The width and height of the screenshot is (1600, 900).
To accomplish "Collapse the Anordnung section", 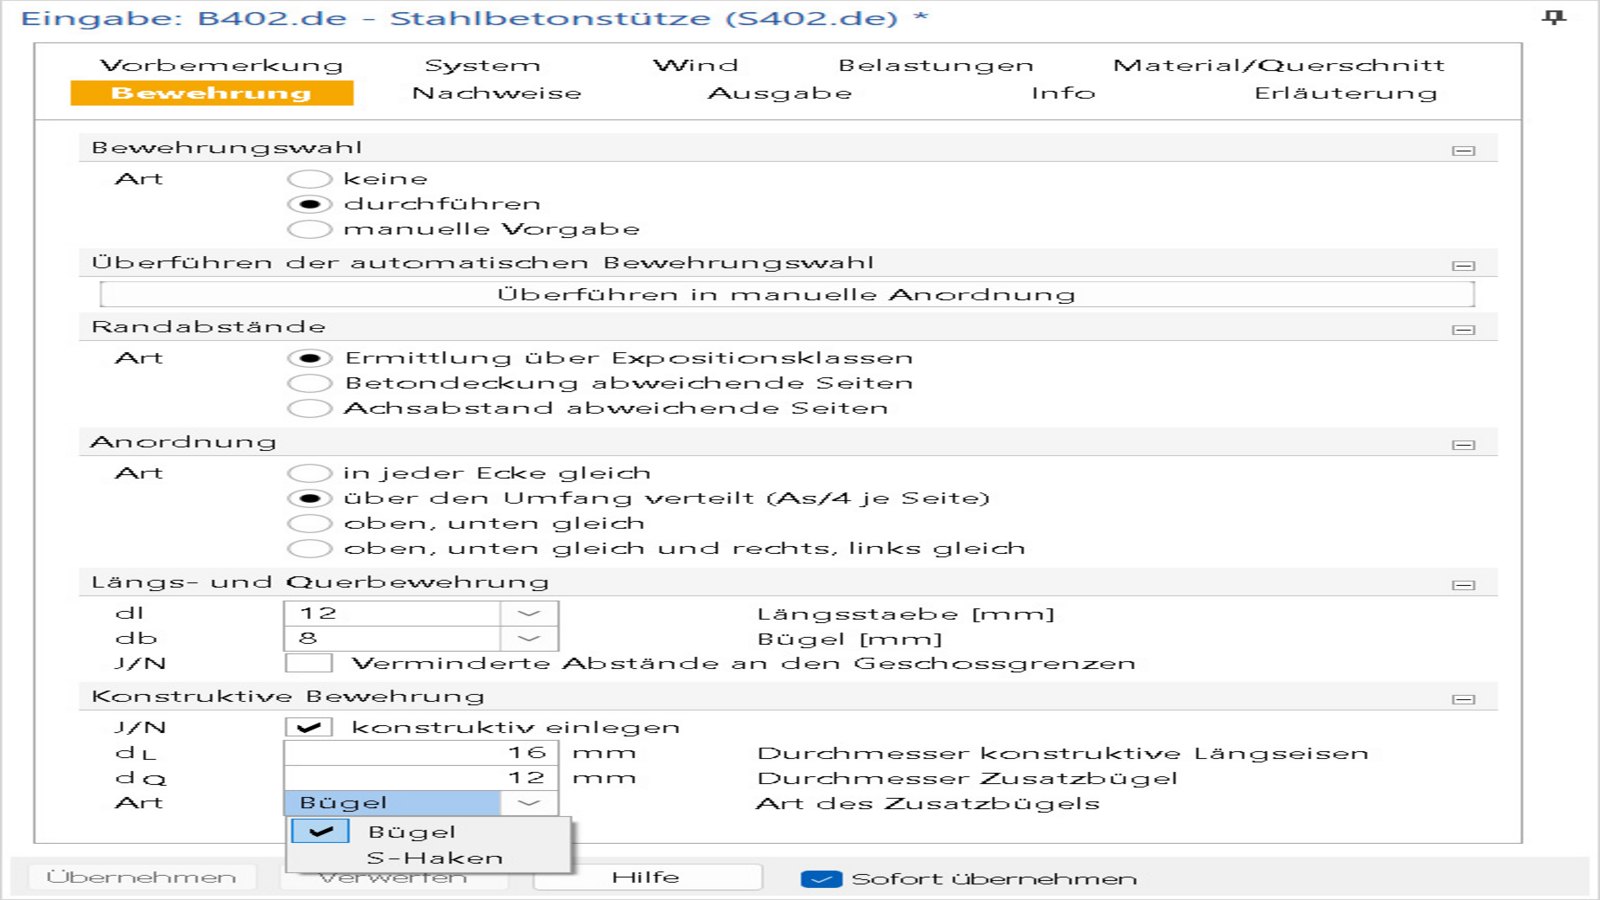I will coord(1463,444).
